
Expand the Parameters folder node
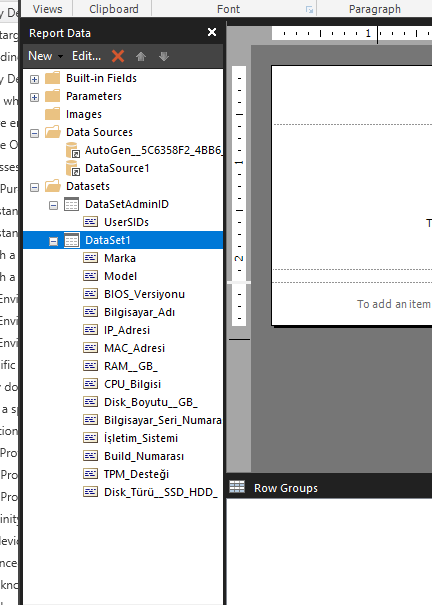tap(34, 97)
